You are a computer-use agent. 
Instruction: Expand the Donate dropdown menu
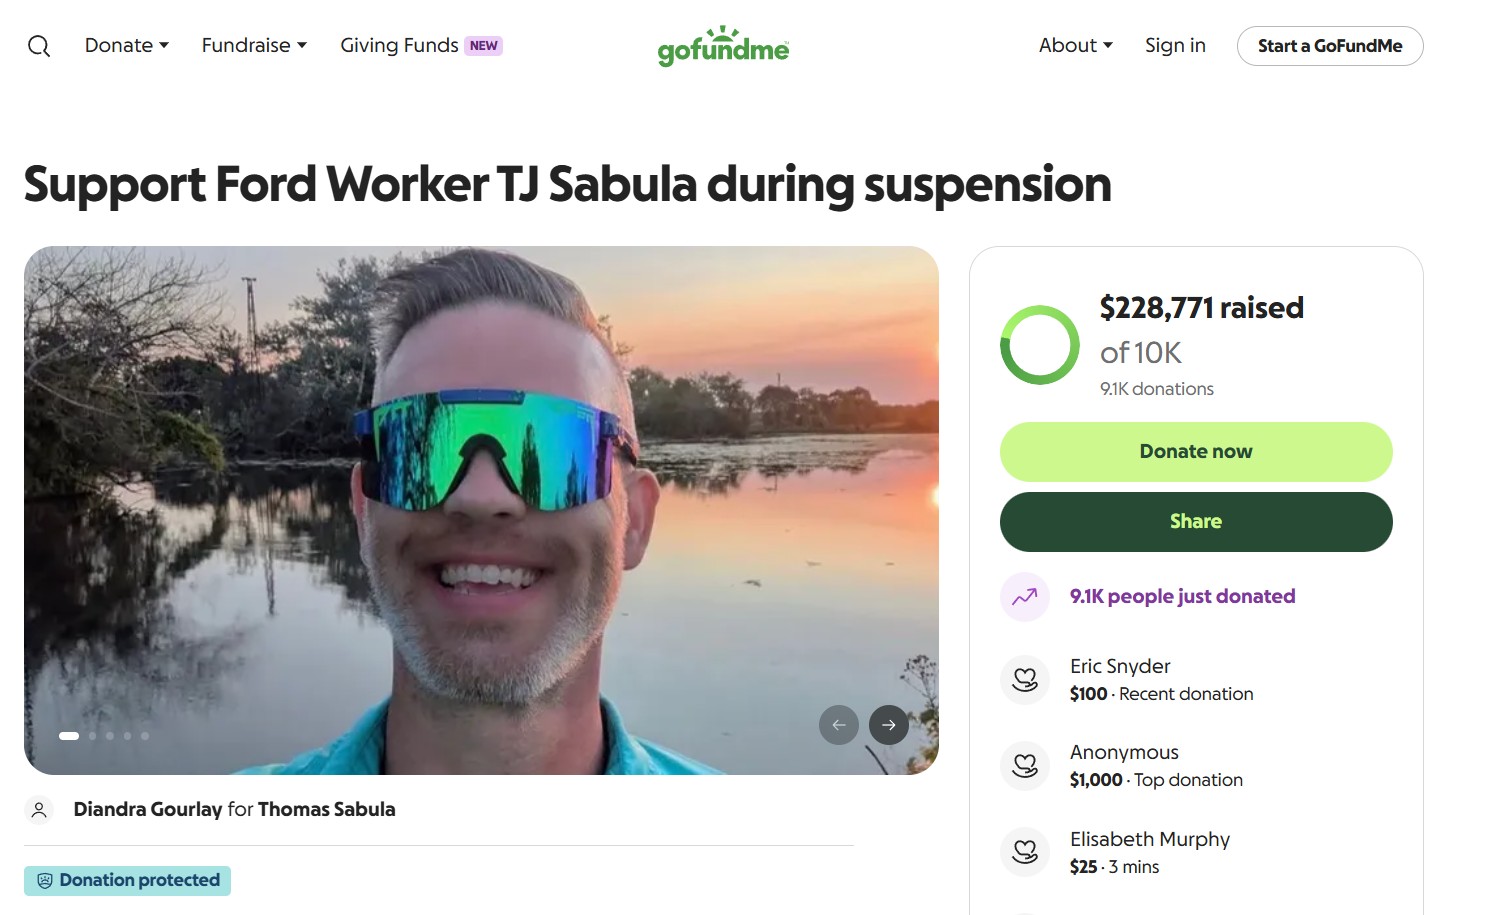click(127, 45)
